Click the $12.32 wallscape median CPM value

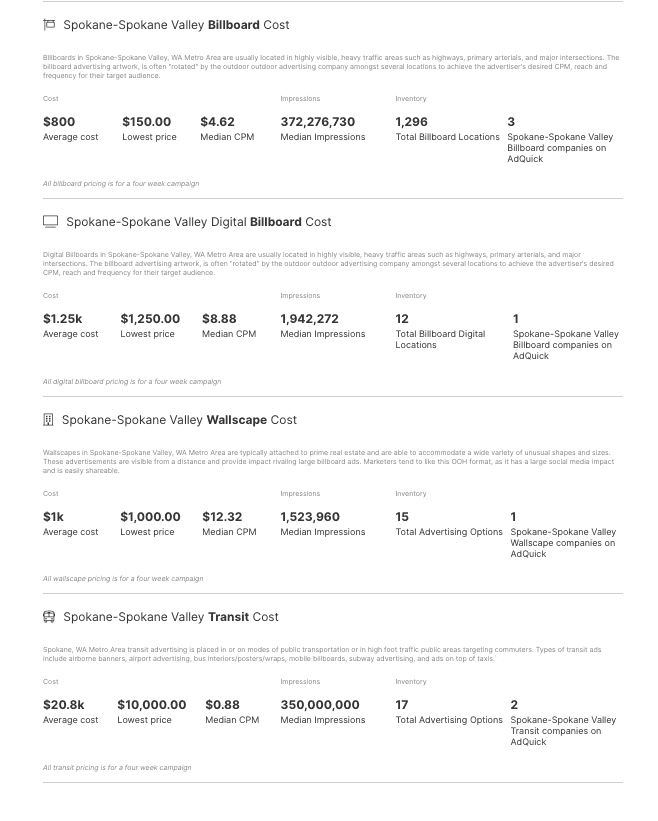(x=222, y=516)
